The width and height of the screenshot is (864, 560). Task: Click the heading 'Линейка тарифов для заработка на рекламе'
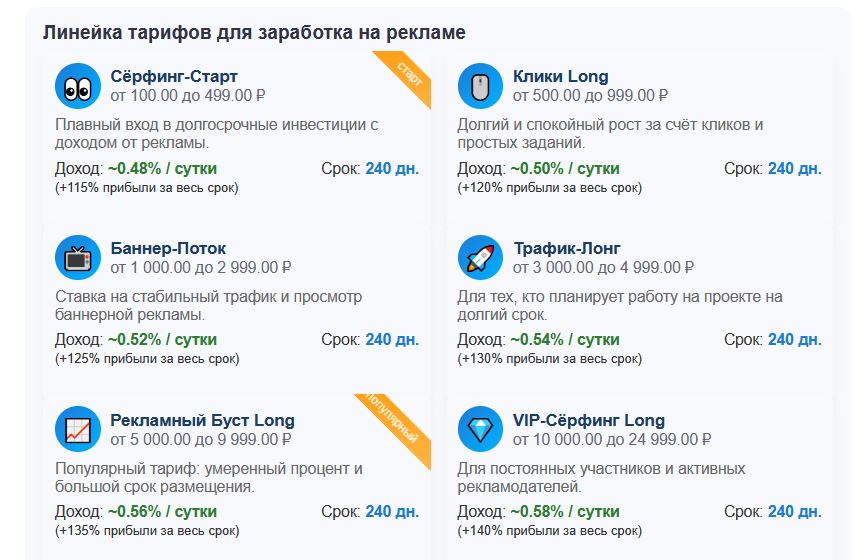pos(254,32)
